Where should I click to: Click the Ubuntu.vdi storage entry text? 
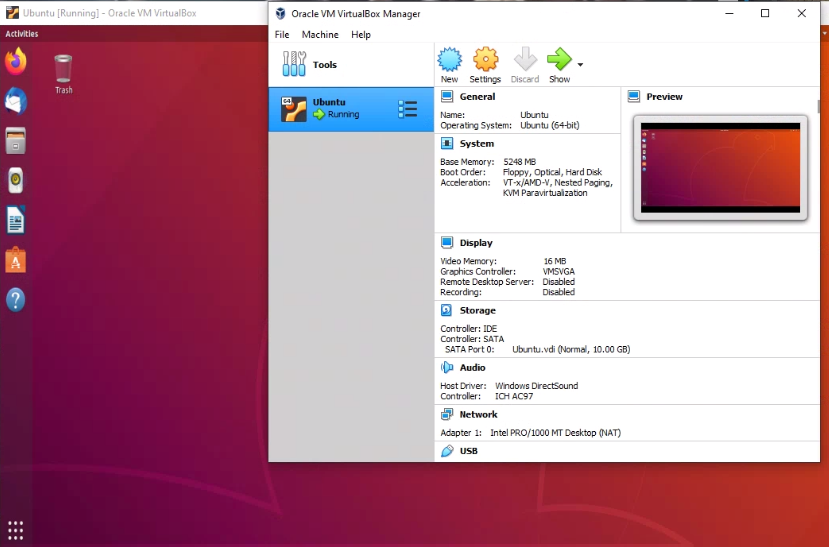[571, 349]
